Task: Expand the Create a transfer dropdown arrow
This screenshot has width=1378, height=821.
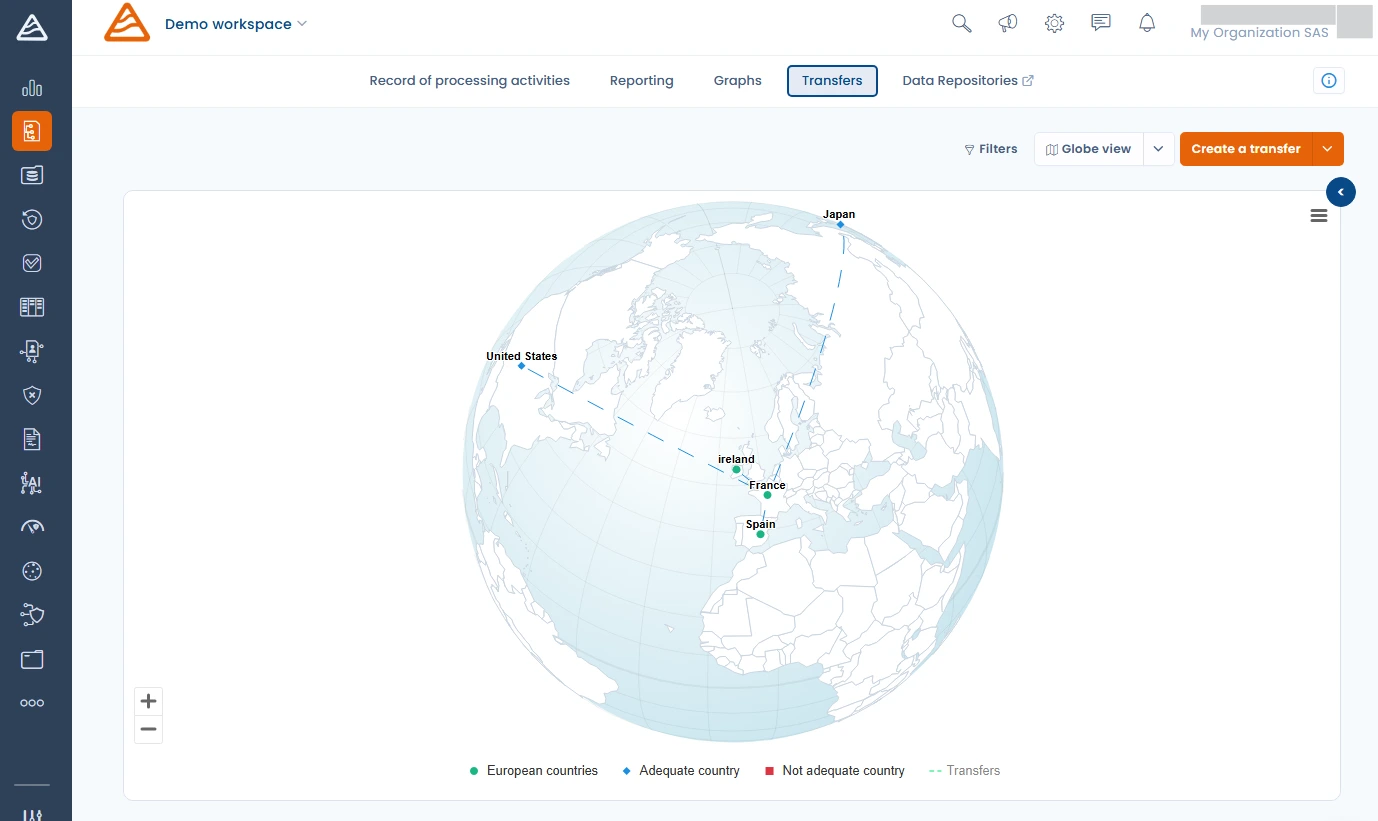Action: pos(1327,148)
